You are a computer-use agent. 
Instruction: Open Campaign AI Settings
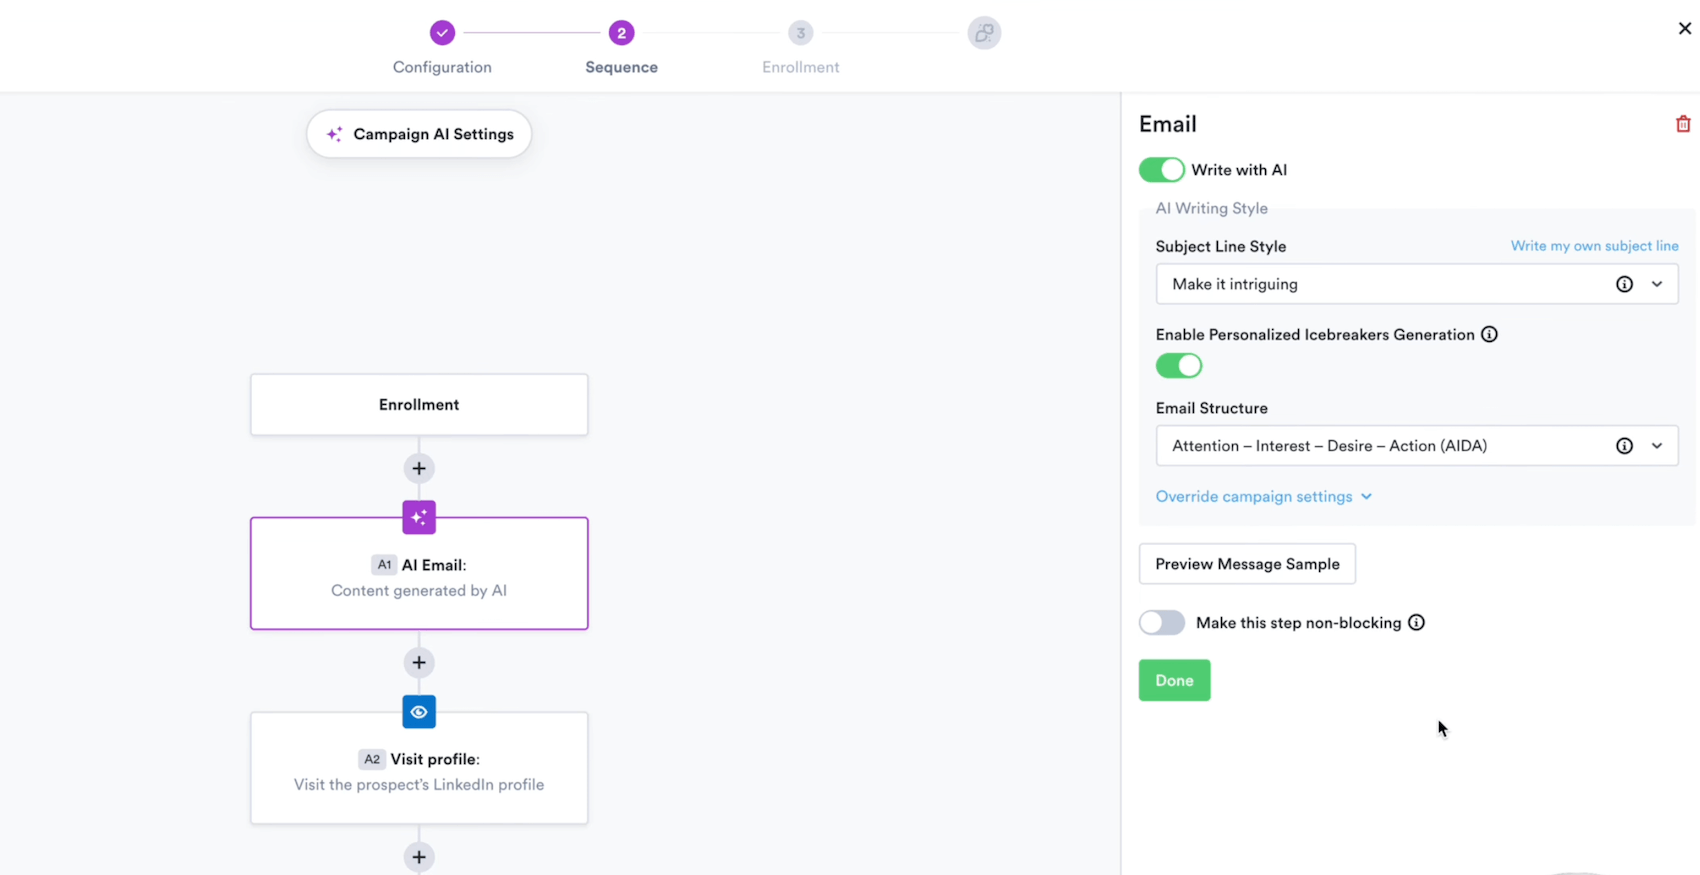(x=419, y=134)
